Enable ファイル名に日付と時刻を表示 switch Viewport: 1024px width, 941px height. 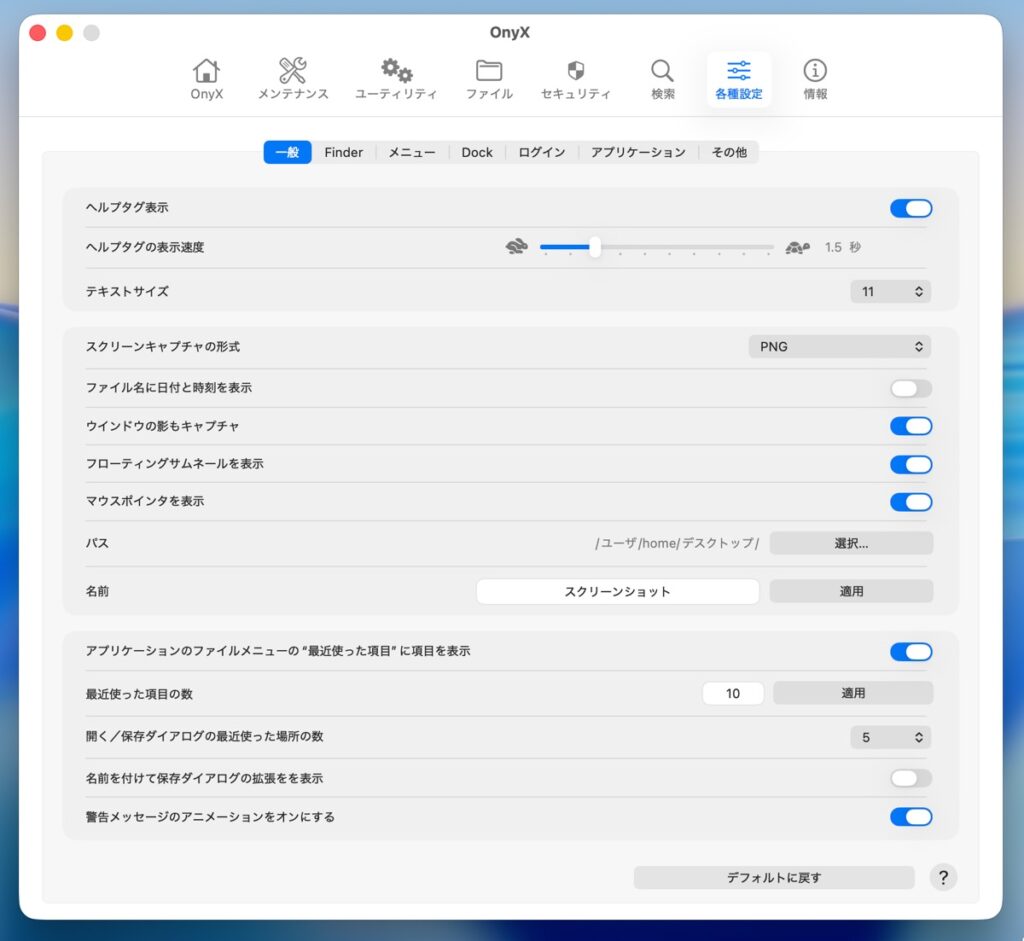click(910, 388)
